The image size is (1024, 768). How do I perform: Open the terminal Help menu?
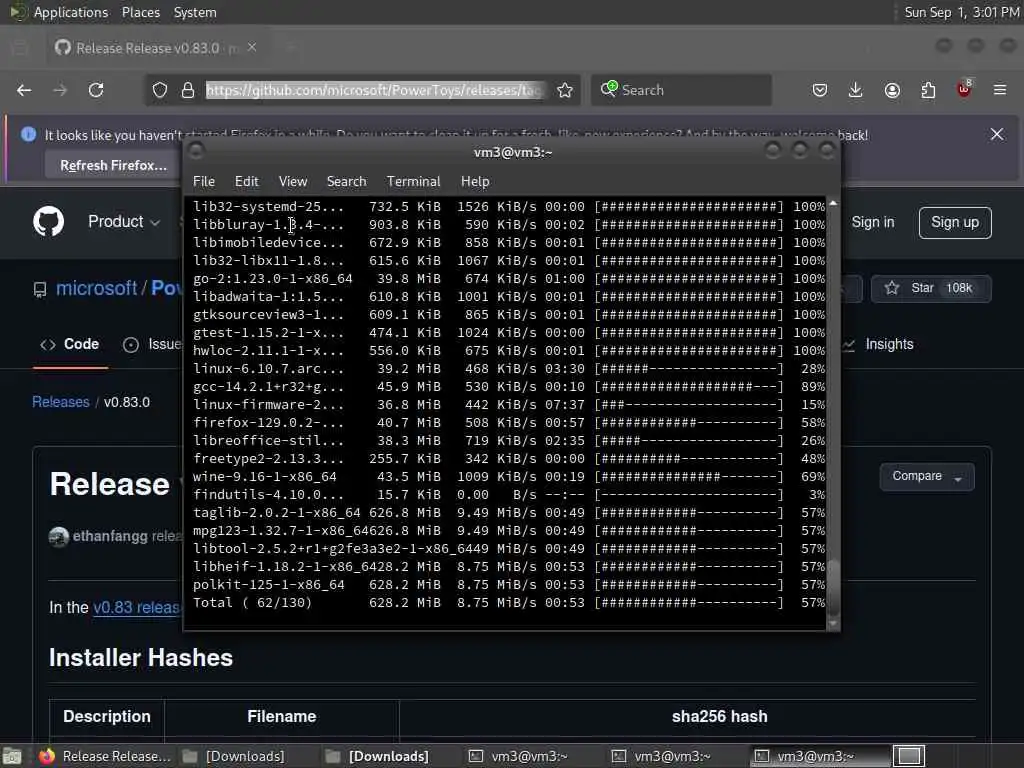(x=475, y=182)
